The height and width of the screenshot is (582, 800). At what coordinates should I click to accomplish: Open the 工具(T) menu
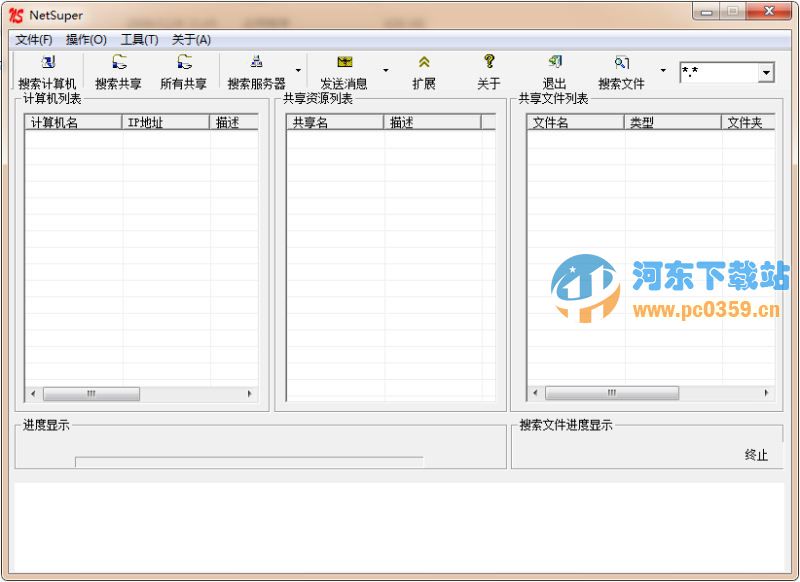(x=139, y=40)
